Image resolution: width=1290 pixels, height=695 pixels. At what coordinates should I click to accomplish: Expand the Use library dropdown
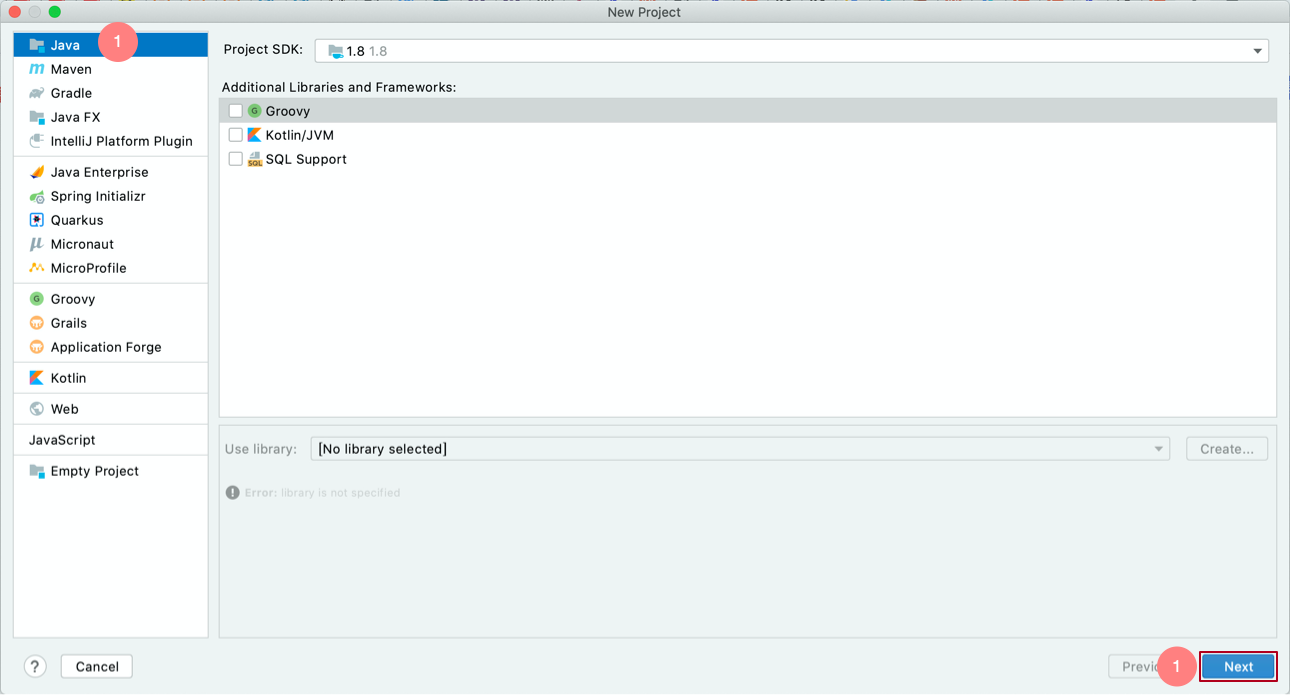[x=740, y=449]
